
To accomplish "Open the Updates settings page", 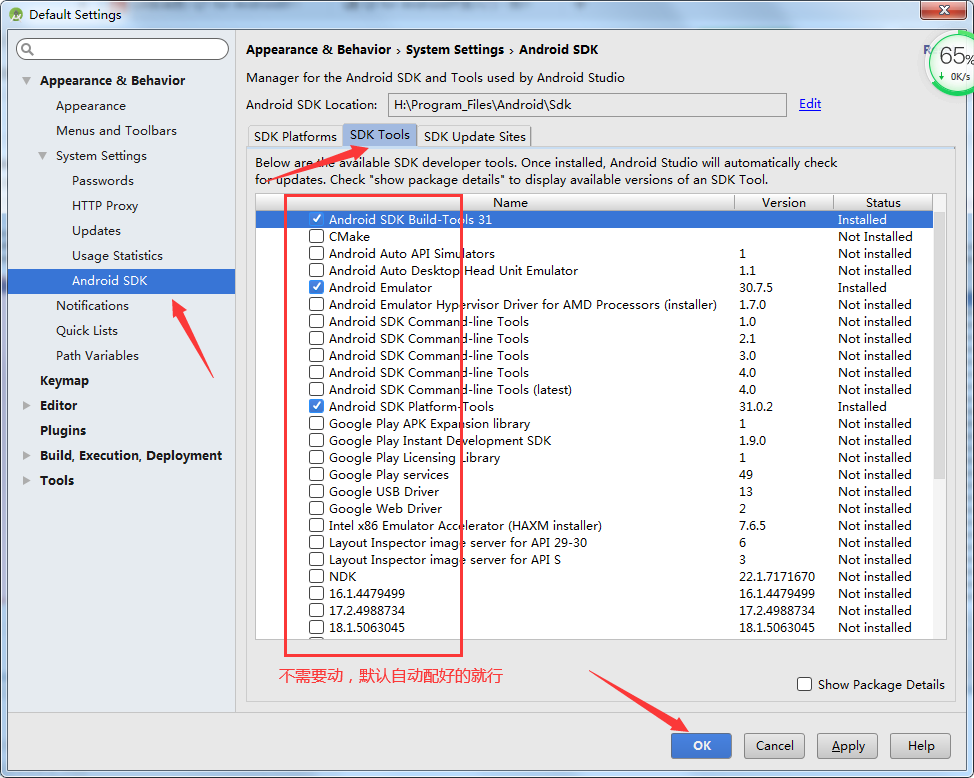I will coord(96,231).
